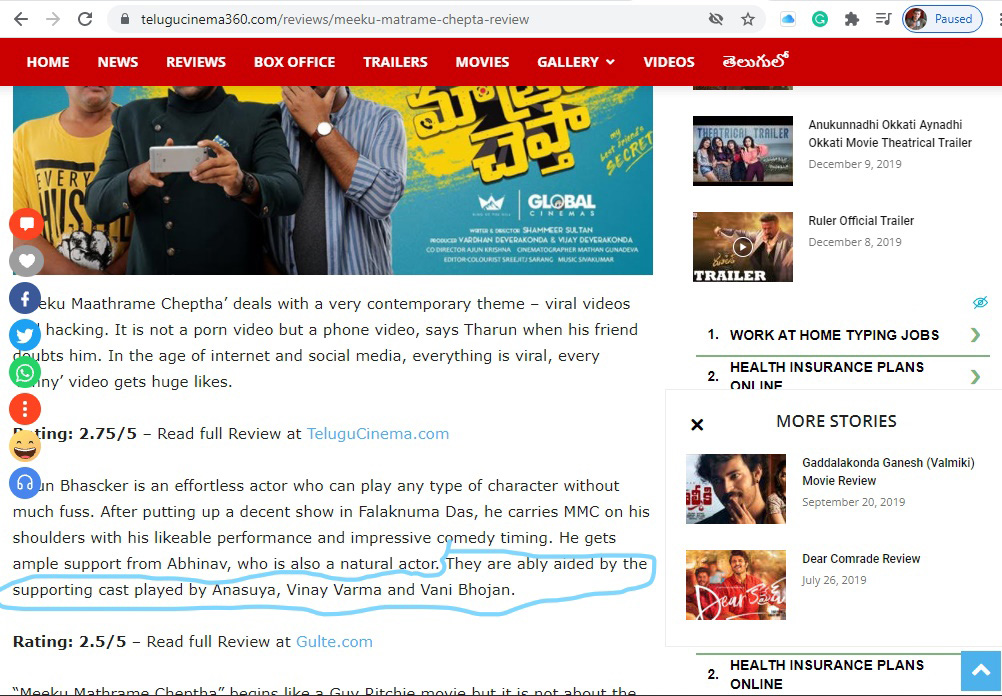
Task: Play the Ruler Official Trailer thumbnail
Action: click(x=743, y=247)
